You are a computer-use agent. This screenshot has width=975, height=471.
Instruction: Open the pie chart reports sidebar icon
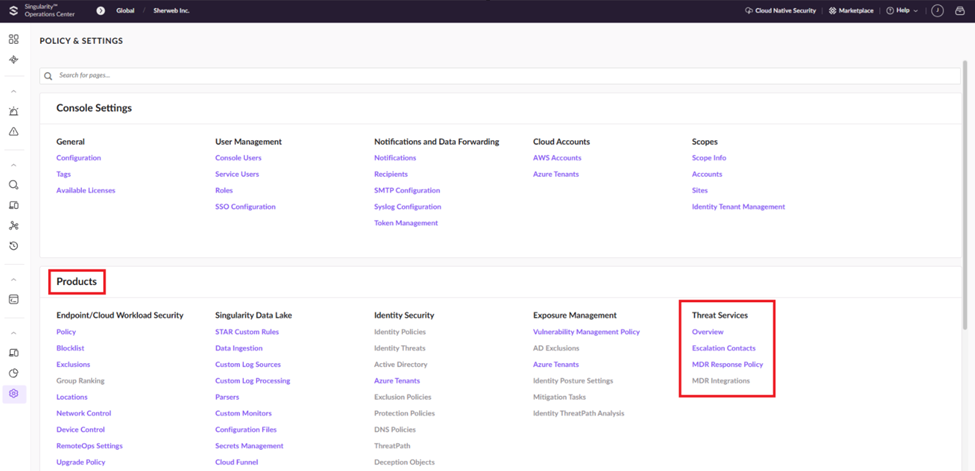point(14,373)
